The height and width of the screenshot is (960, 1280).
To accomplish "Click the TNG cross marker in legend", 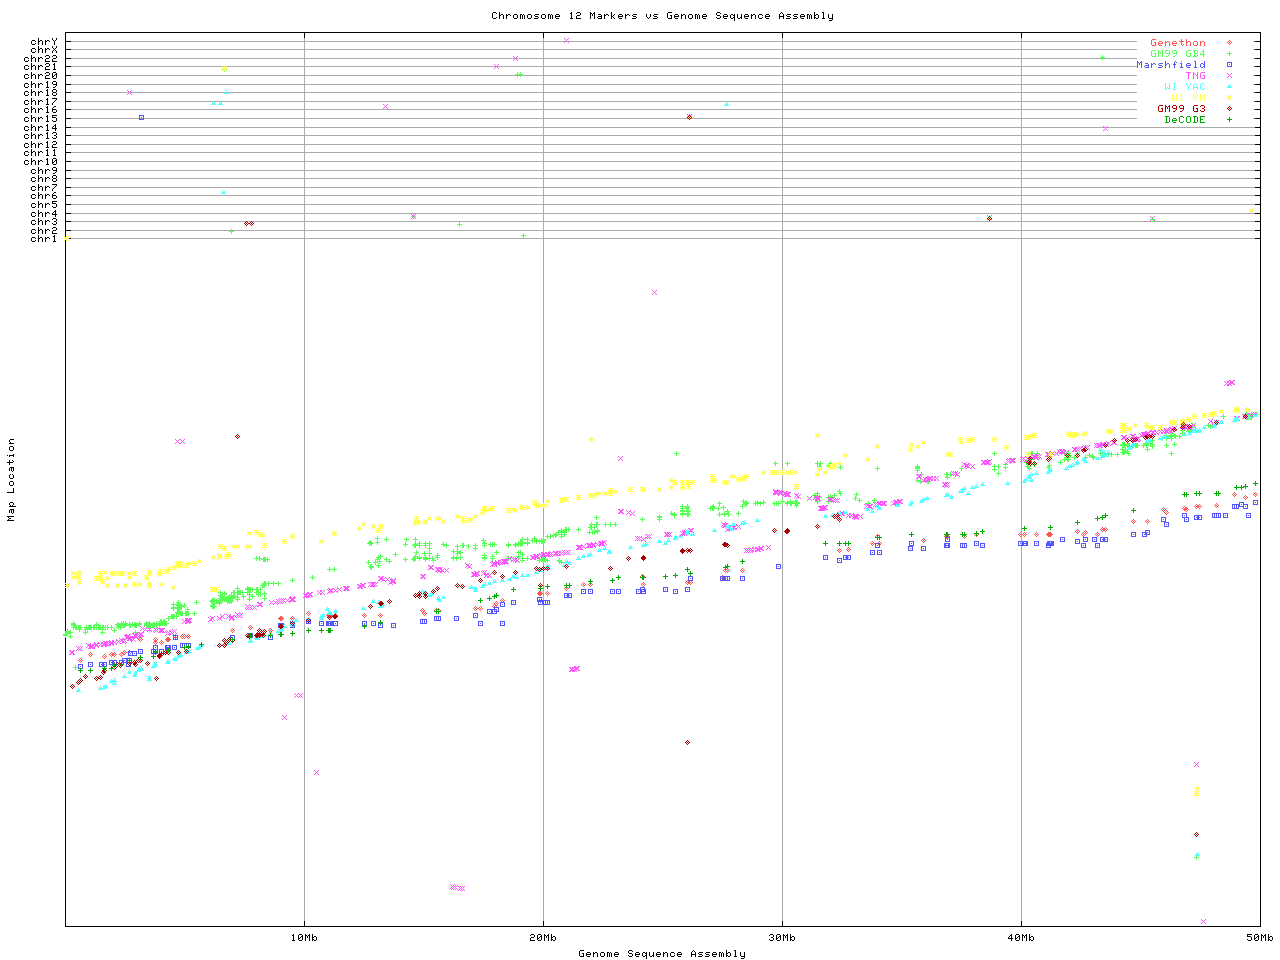I will click(1229, 76).
